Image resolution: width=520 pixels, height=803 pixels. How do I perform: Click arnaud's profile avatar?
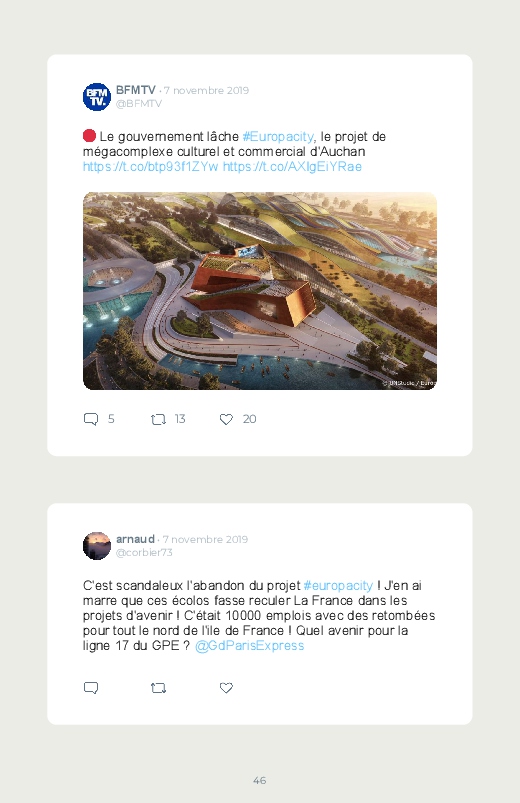pyautogui.click(x=97, y=546)
